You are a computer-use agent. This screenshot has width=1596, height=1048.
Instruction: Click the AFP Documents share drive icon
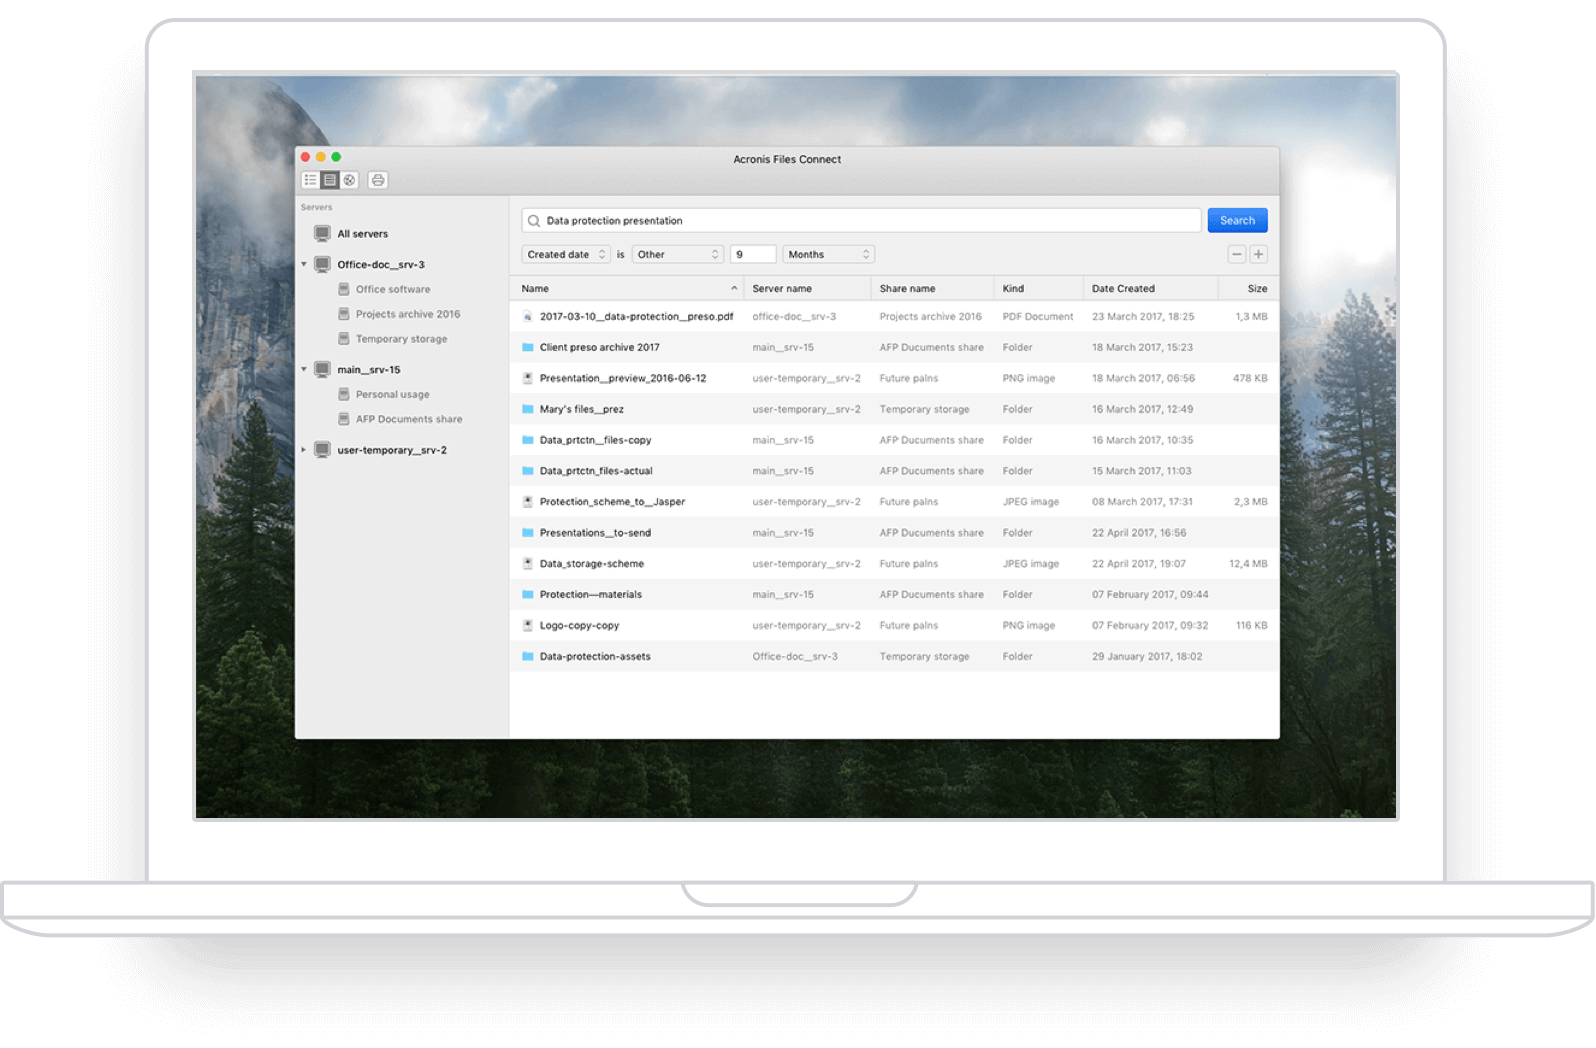tap(344, 419)
